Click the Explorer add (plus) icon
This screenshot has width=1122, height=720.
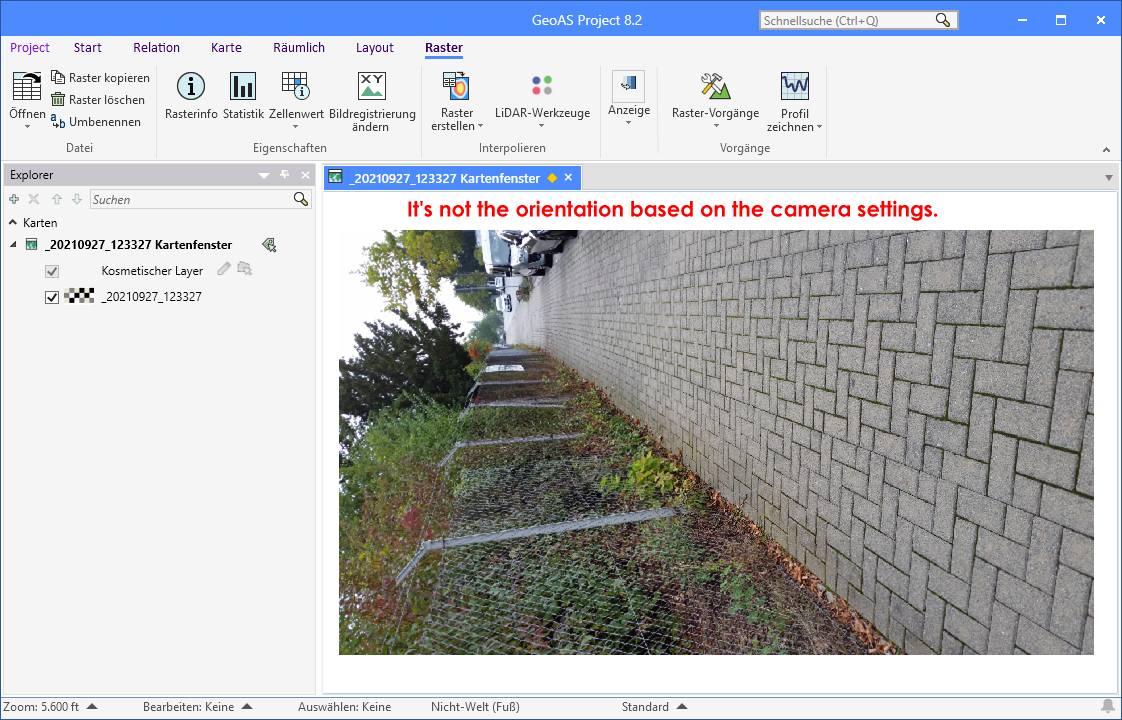[x=14, y=199]
